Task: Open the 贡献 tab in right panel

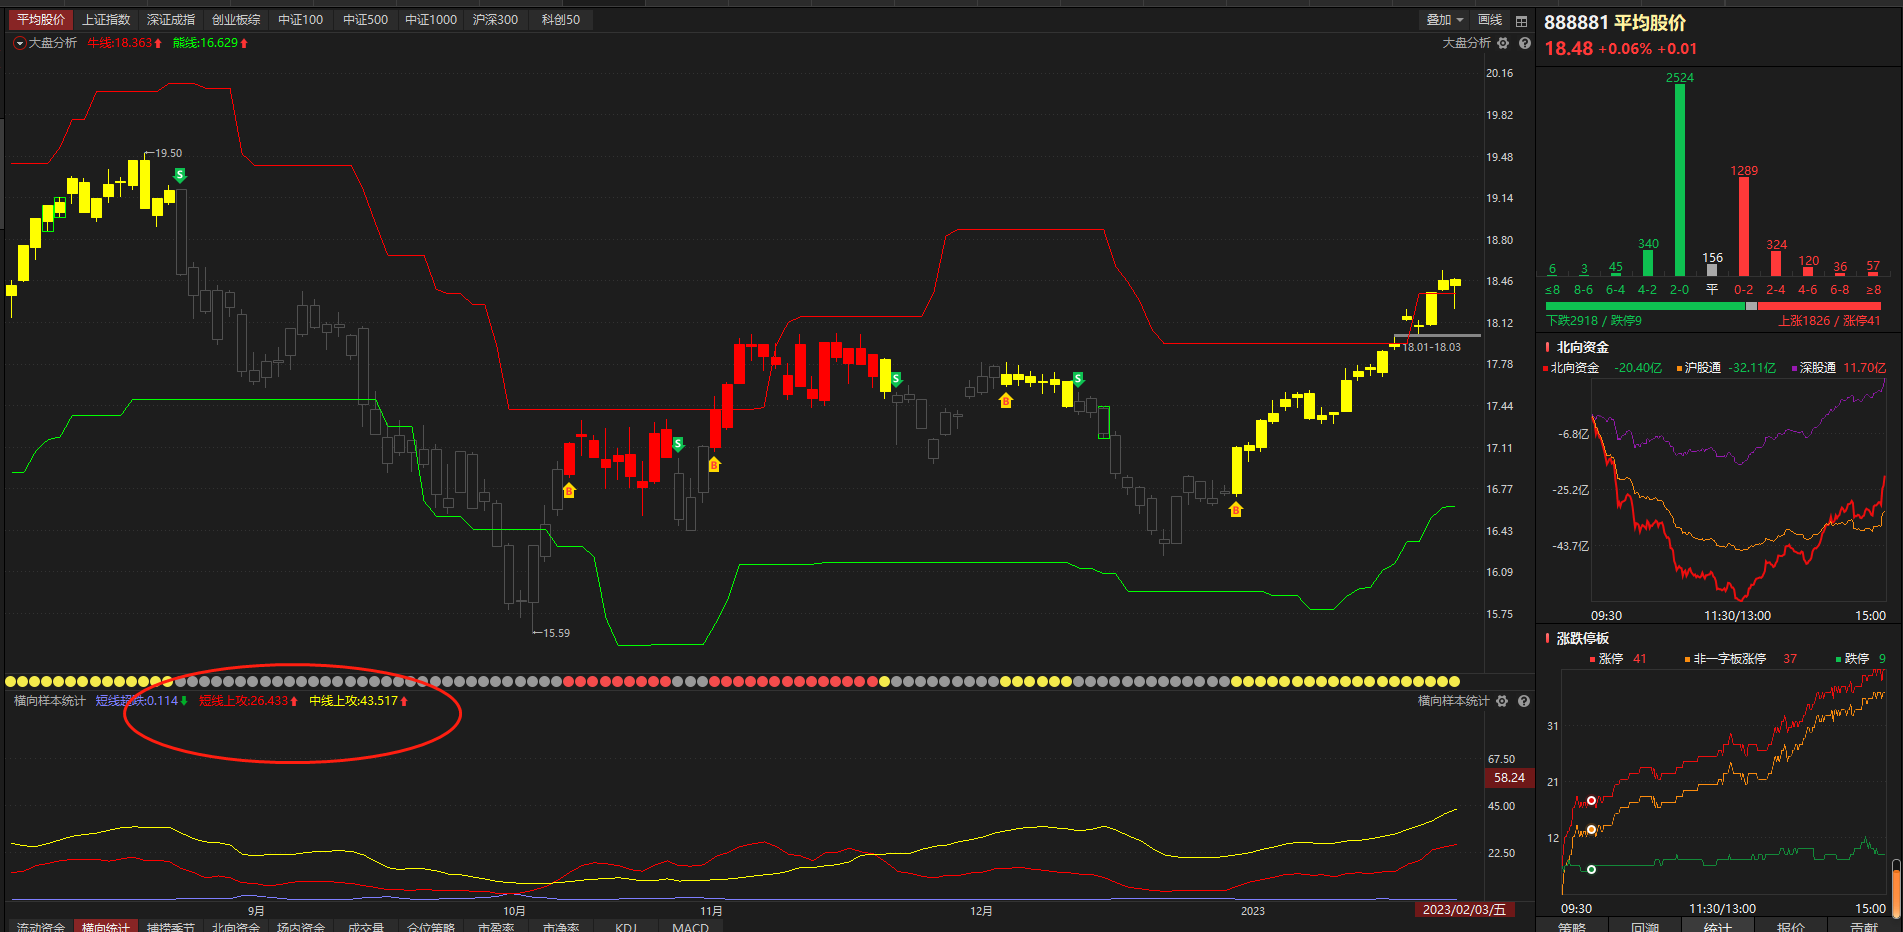Action: tap(1863, 926)
